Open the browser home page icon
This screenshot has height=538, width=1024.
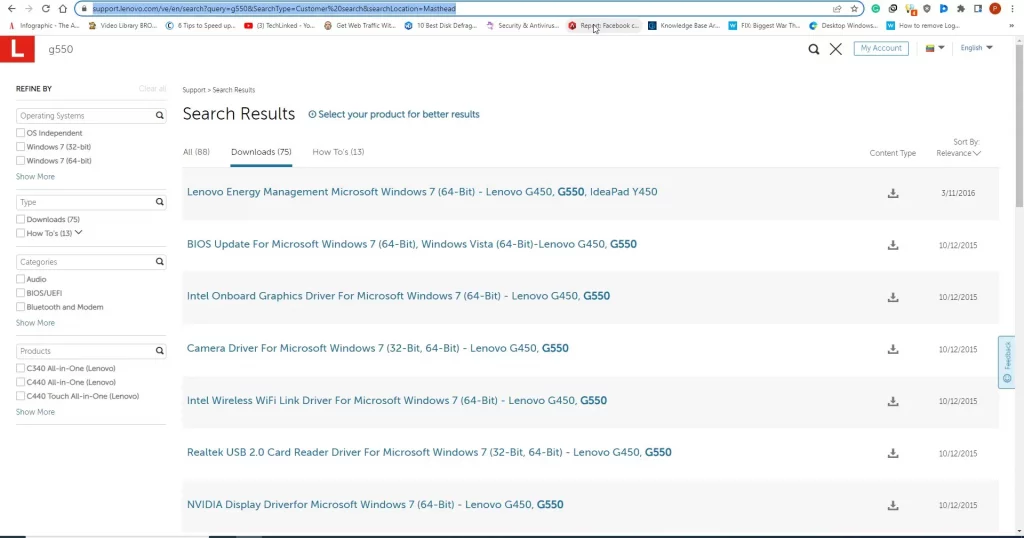63,8
